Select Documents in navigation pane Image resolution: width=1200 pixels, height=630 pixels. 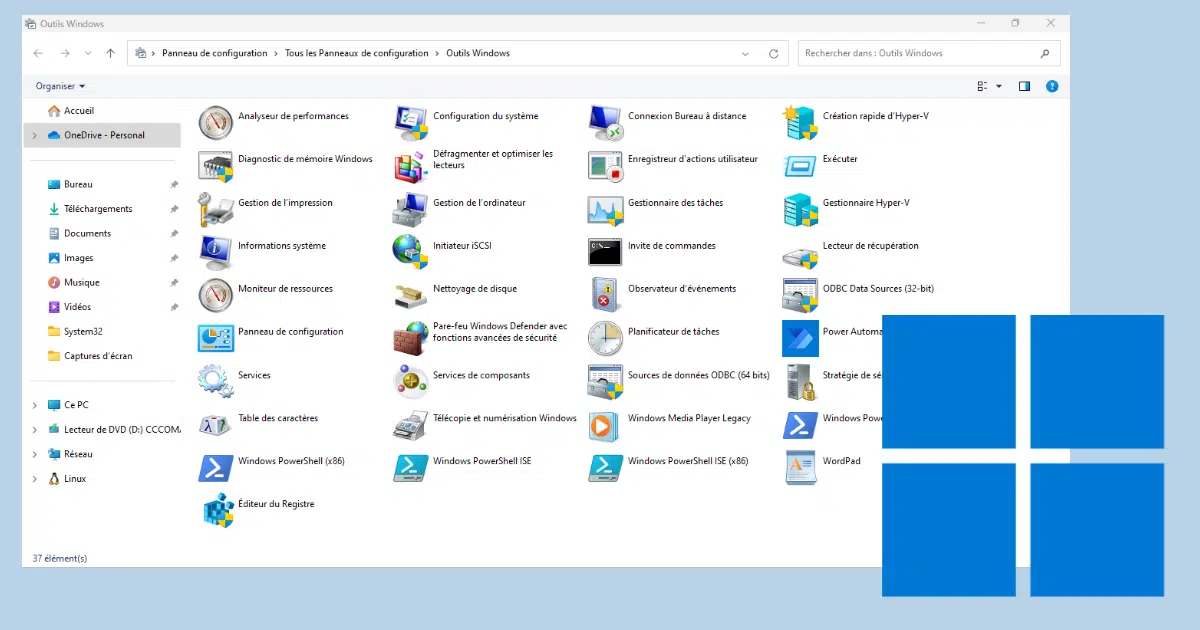(87, 233)
